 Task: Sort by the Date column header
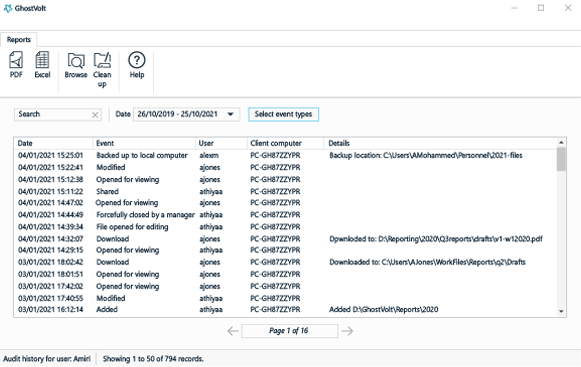point(53,143)
